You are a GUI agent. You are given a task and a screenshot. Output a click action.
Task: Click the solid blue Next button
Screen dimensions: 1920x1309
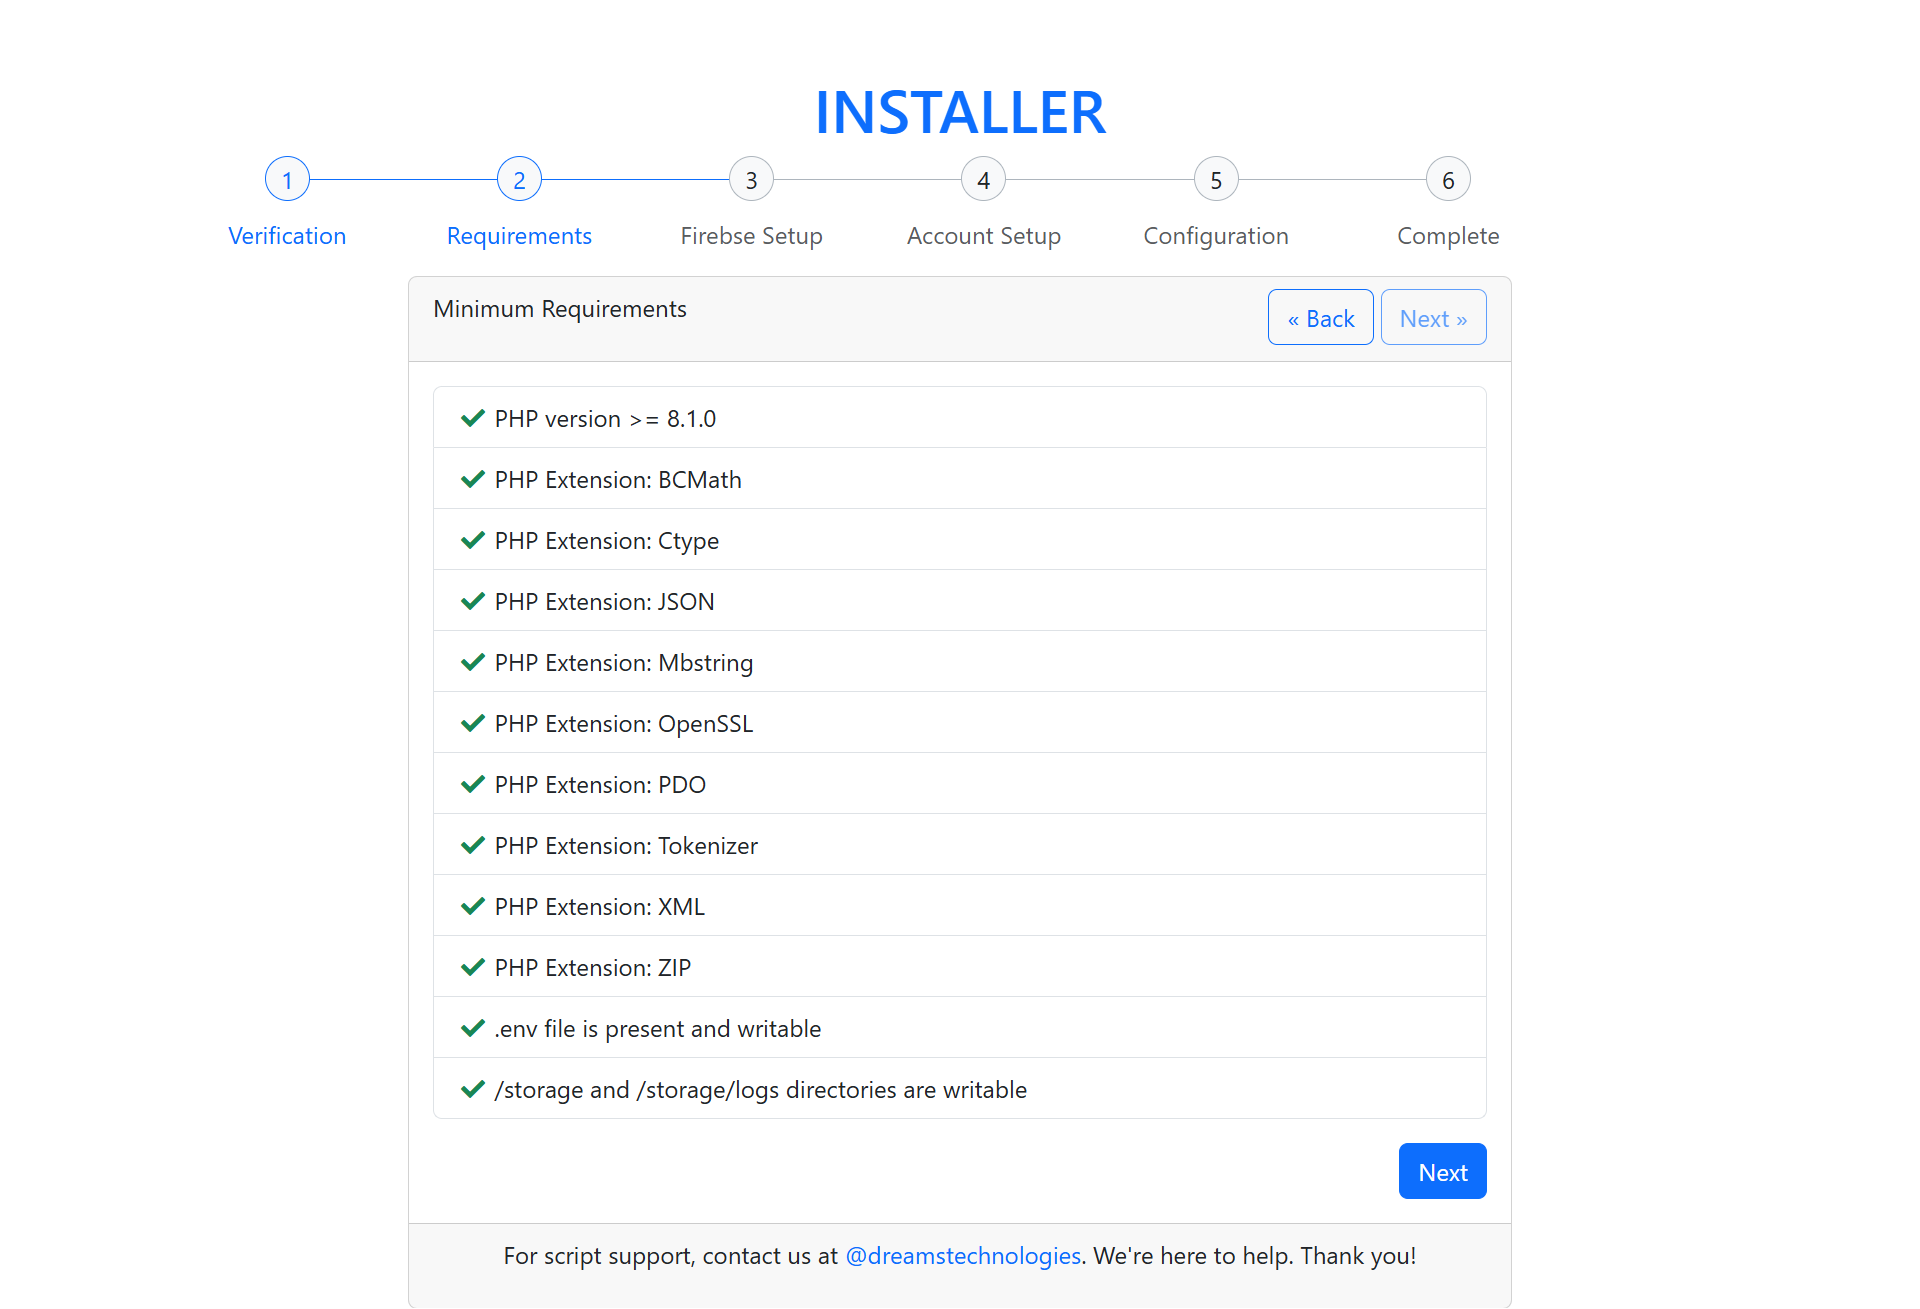(1442, 1171)
